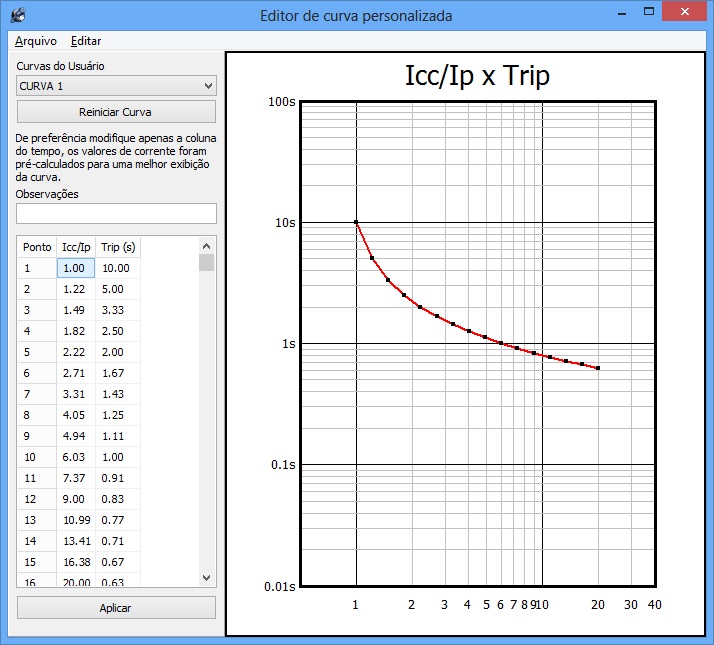This screenshot has height=645, width=714.
Task: Select Icc/Ip cell 1.82
Action: [x=76, y=331]
